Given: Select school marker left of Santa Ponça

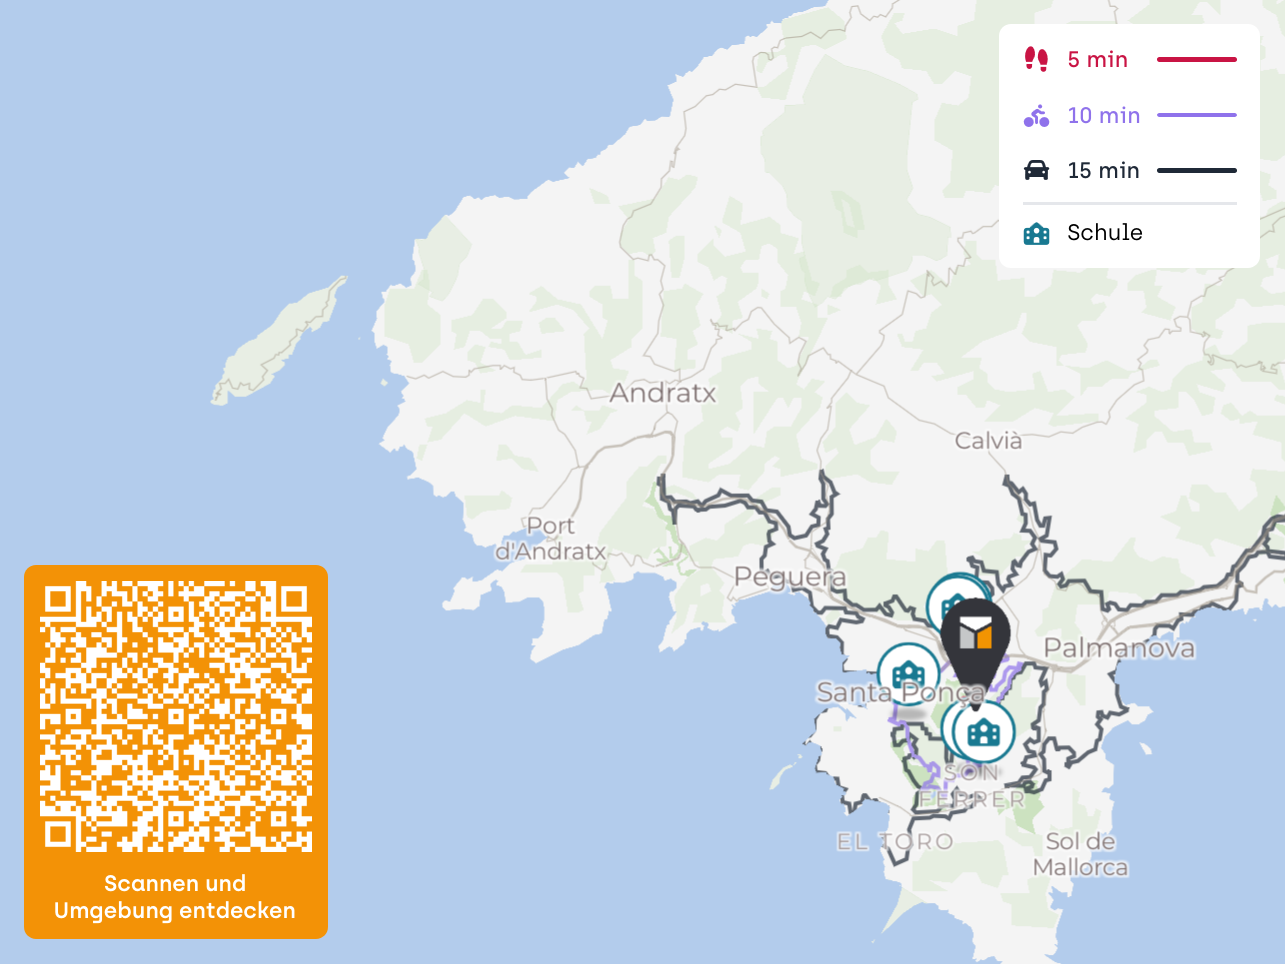Looking at the screenshot, I should (x=907, y=673).
